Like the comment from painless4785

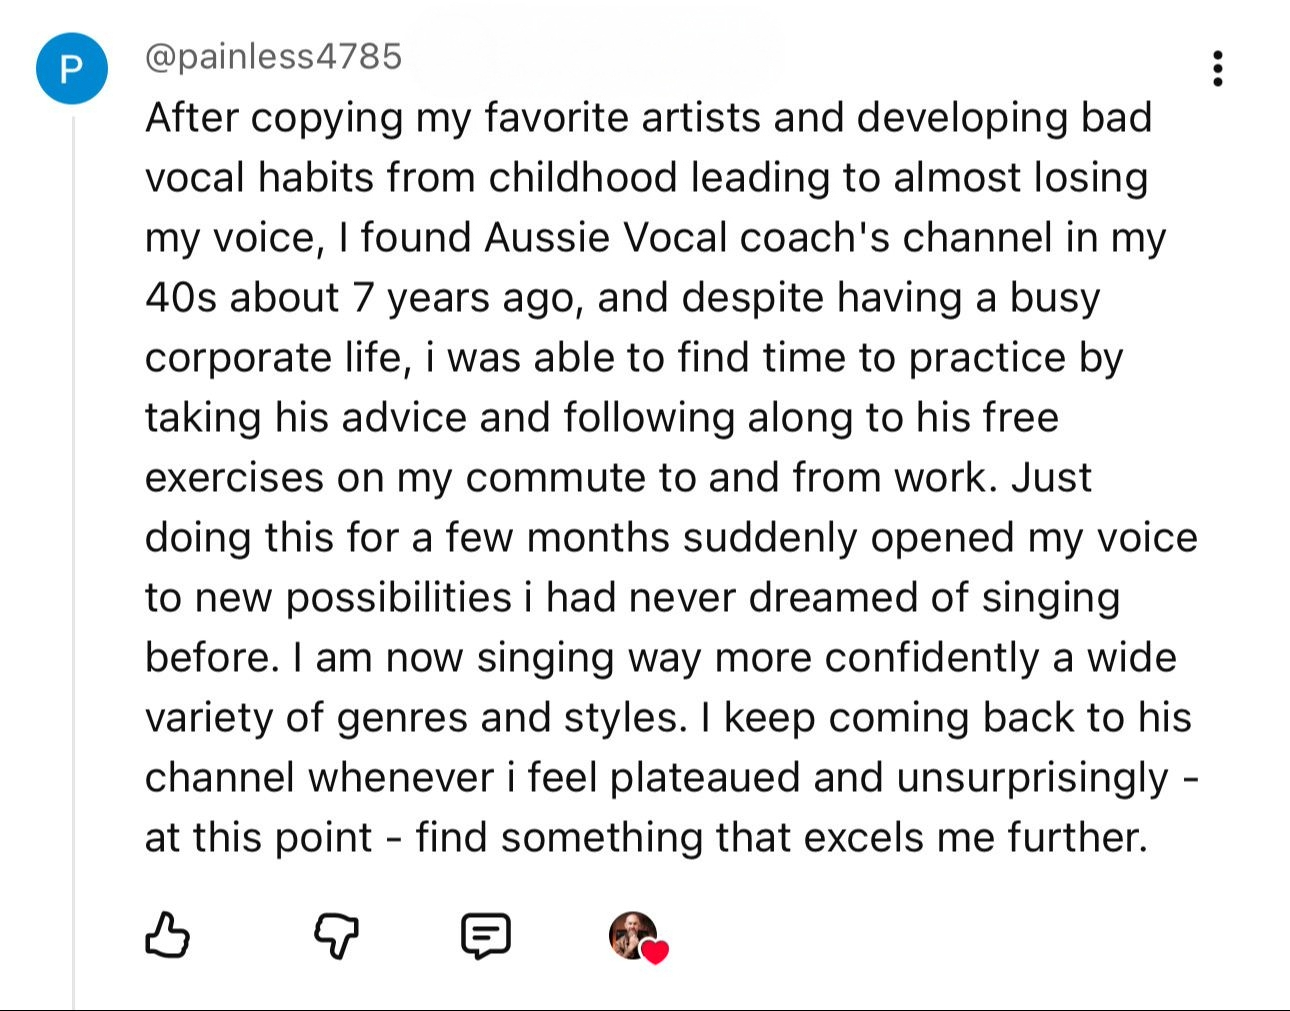pyautogui.click(x=167, y=936)
